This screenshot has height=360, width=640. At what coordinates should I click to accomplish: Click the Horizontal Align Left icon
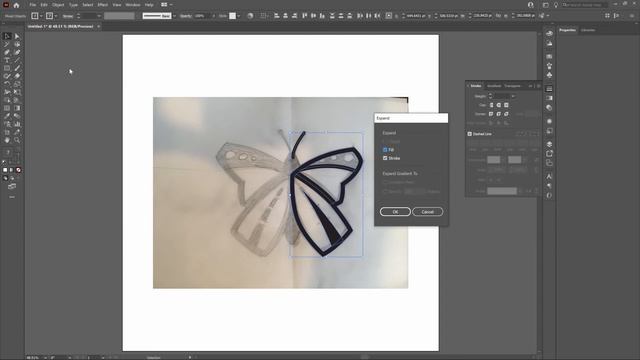[x=277, y=16]
